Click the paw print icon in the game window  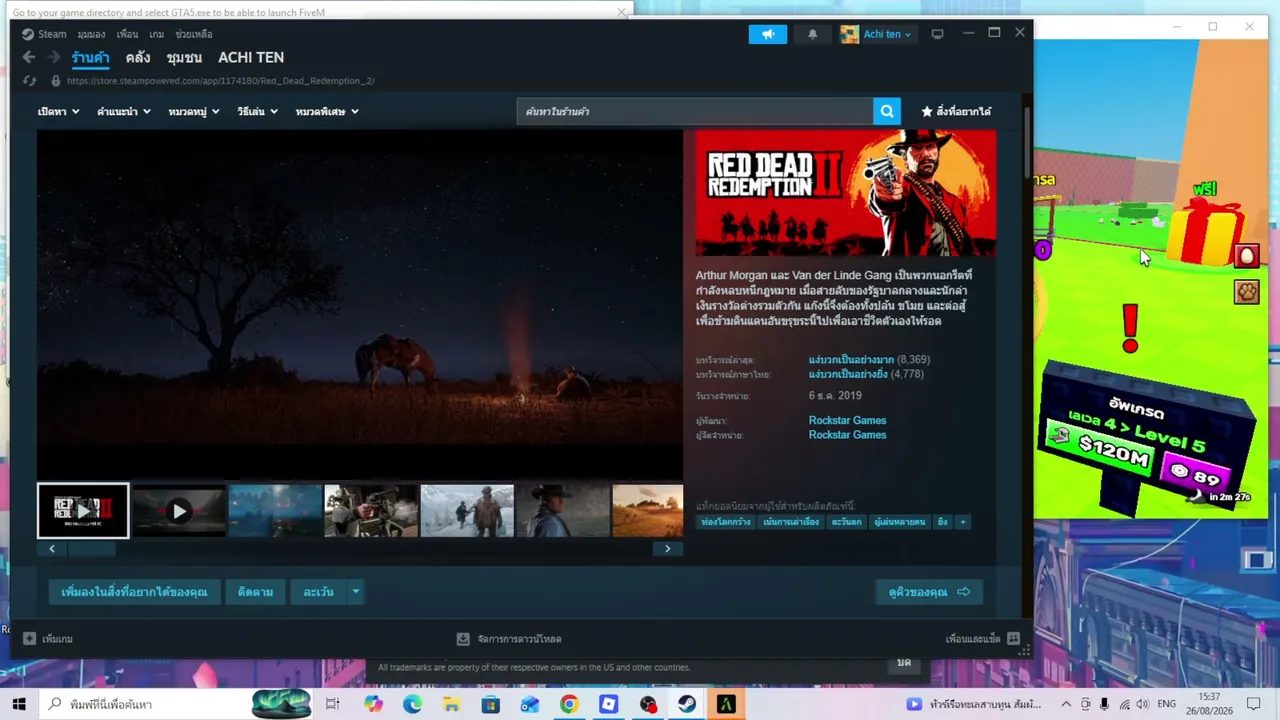coord(1246,291)
